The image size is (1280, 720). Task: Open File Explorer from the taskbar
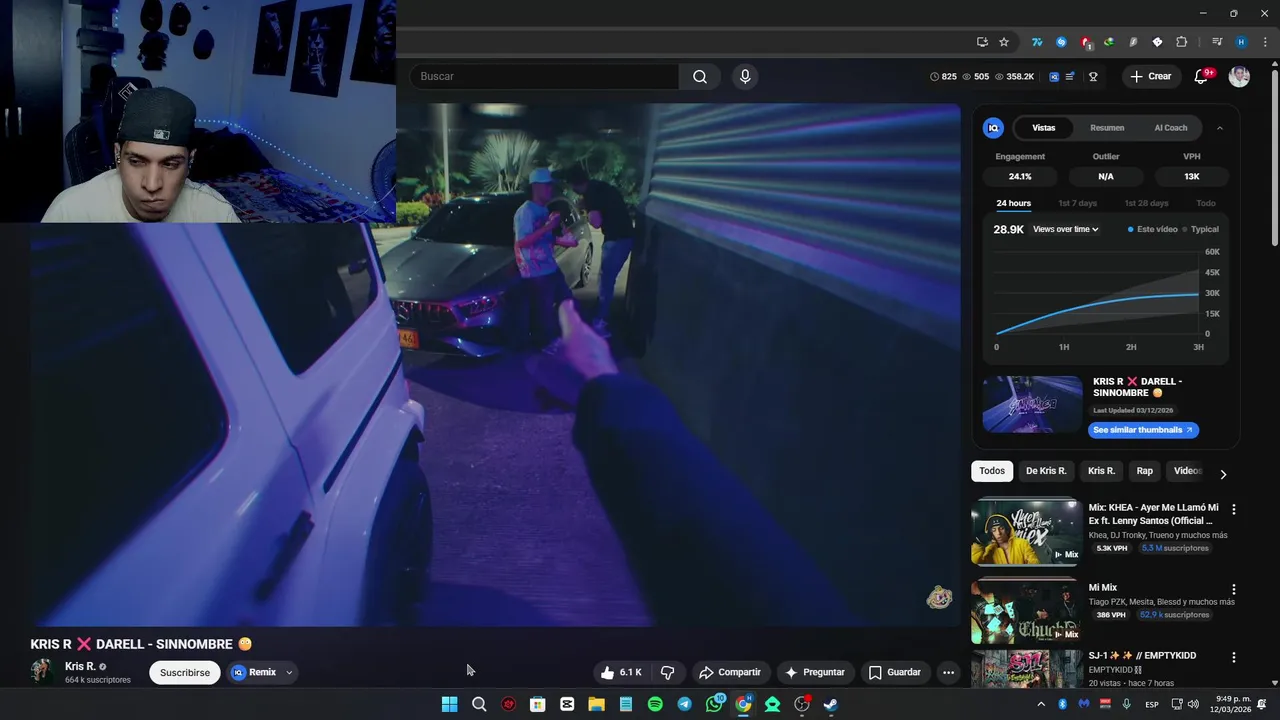pos(596,704)
